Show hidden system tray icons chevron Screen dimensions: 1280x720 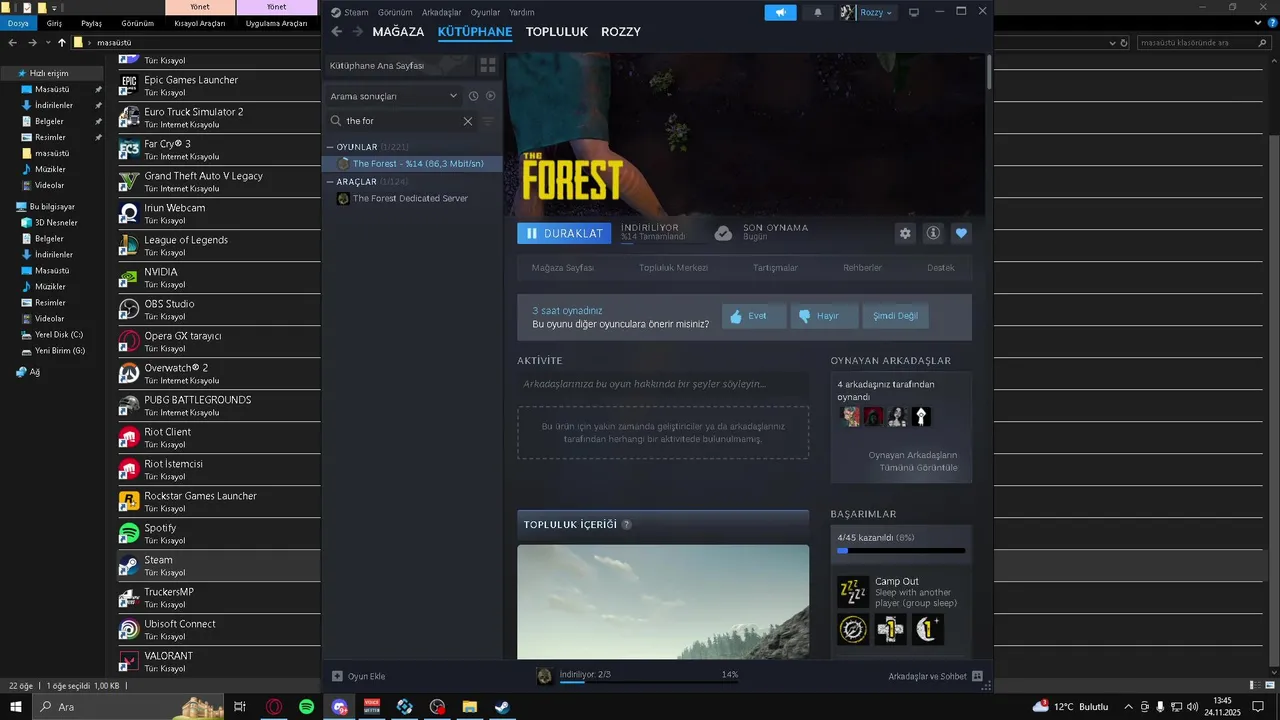click(x=1128, y=707)
